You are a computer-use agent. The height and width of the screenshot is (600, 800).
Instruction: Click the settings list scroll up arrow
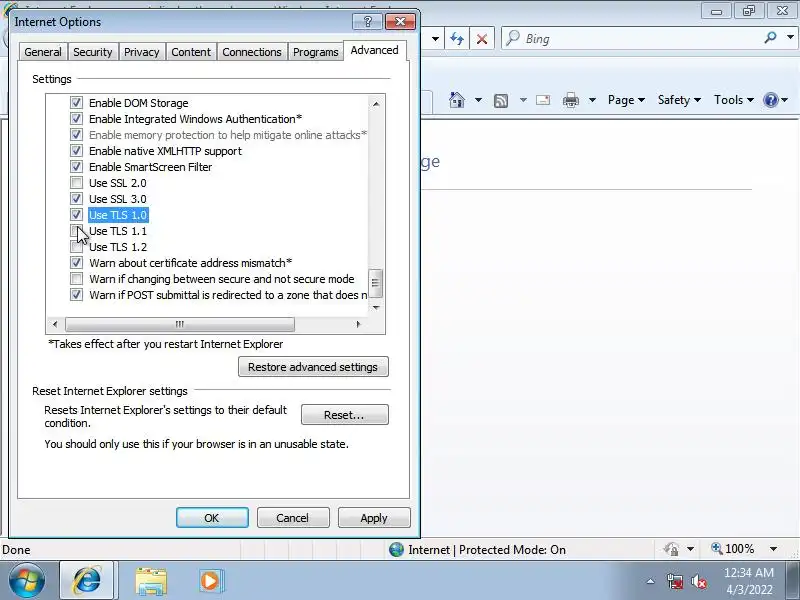(376, 104)
